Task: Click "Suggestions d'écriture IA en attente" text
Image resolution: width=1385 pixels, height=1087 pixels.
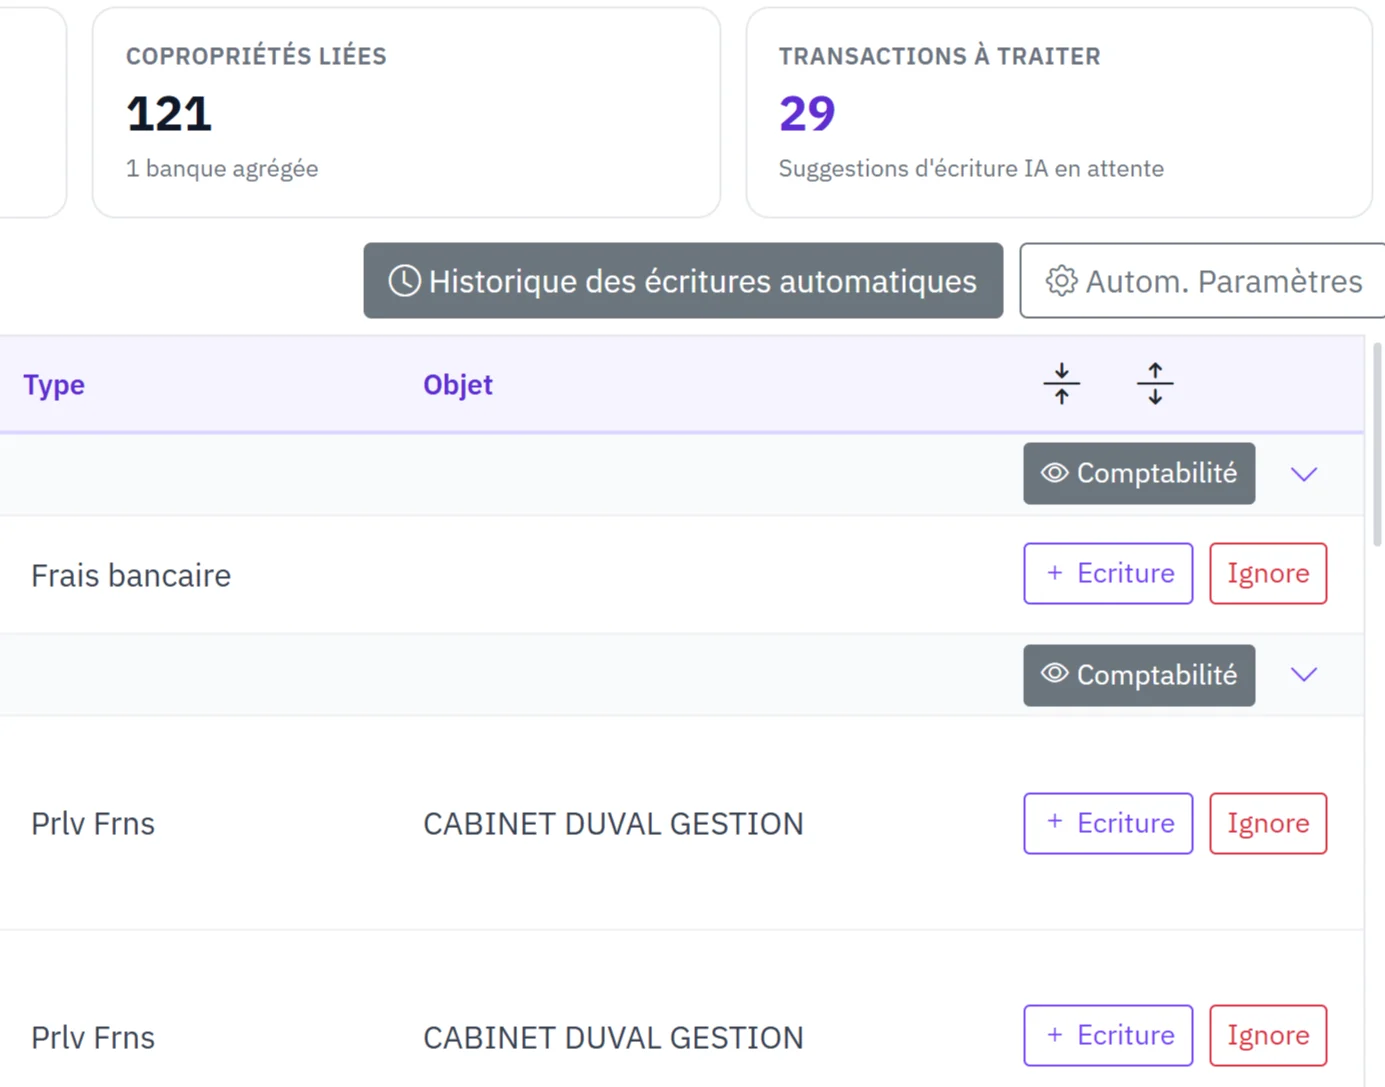Action: 971,168
